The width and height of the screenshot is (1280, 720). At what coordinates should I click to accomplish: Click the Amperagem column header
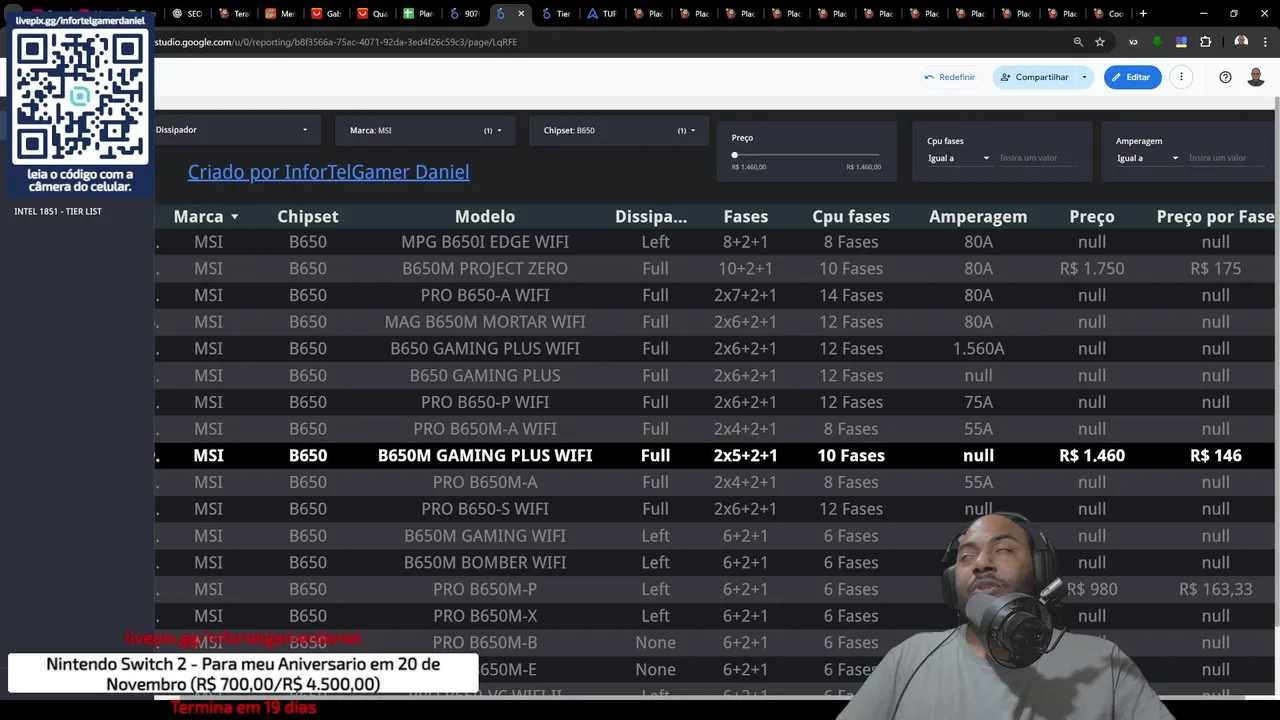pyautogui.click(x=978, y=216)
